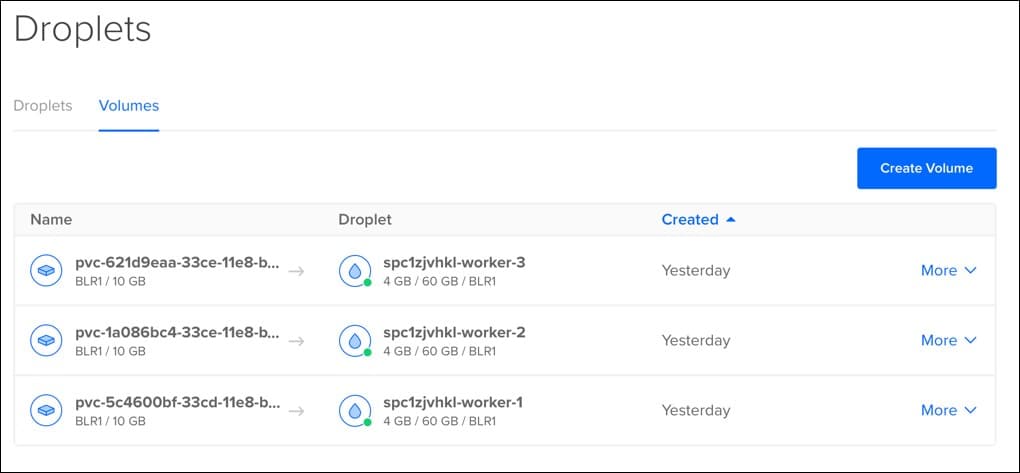This screenshot has height=473, width=1020.
Task: Open More menu for worker-1 volume
Action: click(948, 411)
